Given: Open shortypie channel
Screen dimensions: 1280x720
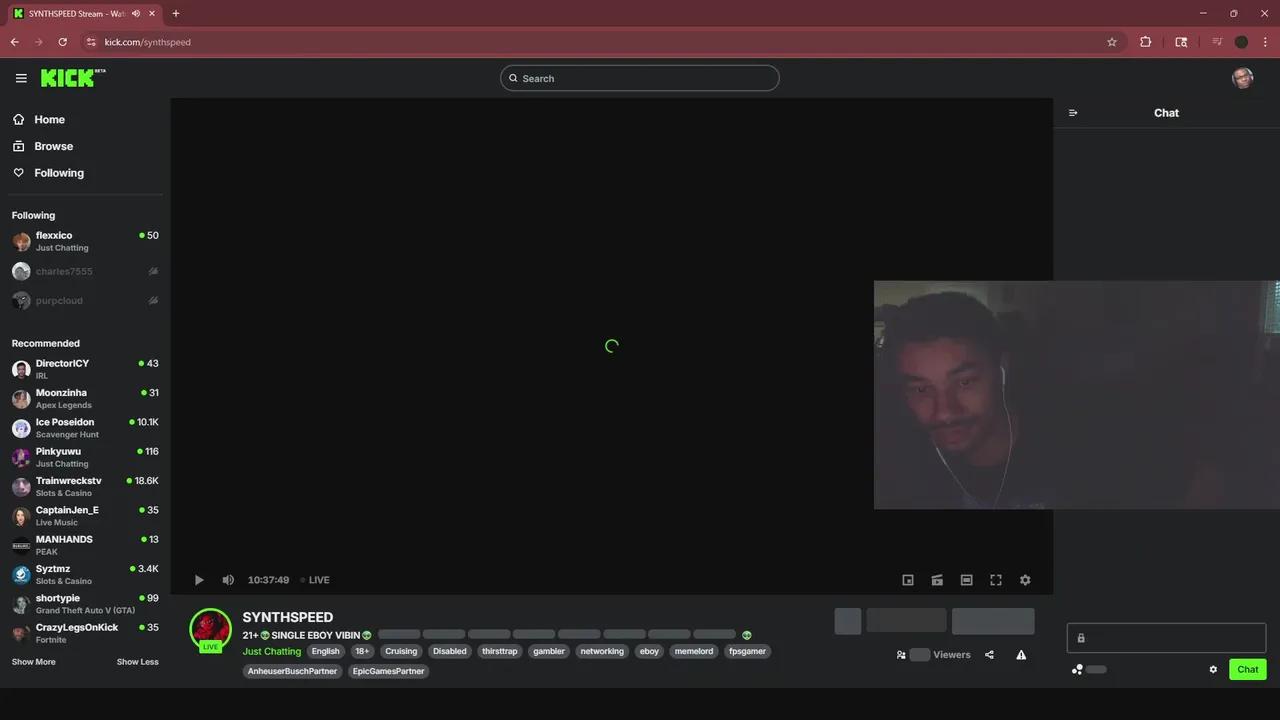Looking at the screenshot, I should [86, 604].
